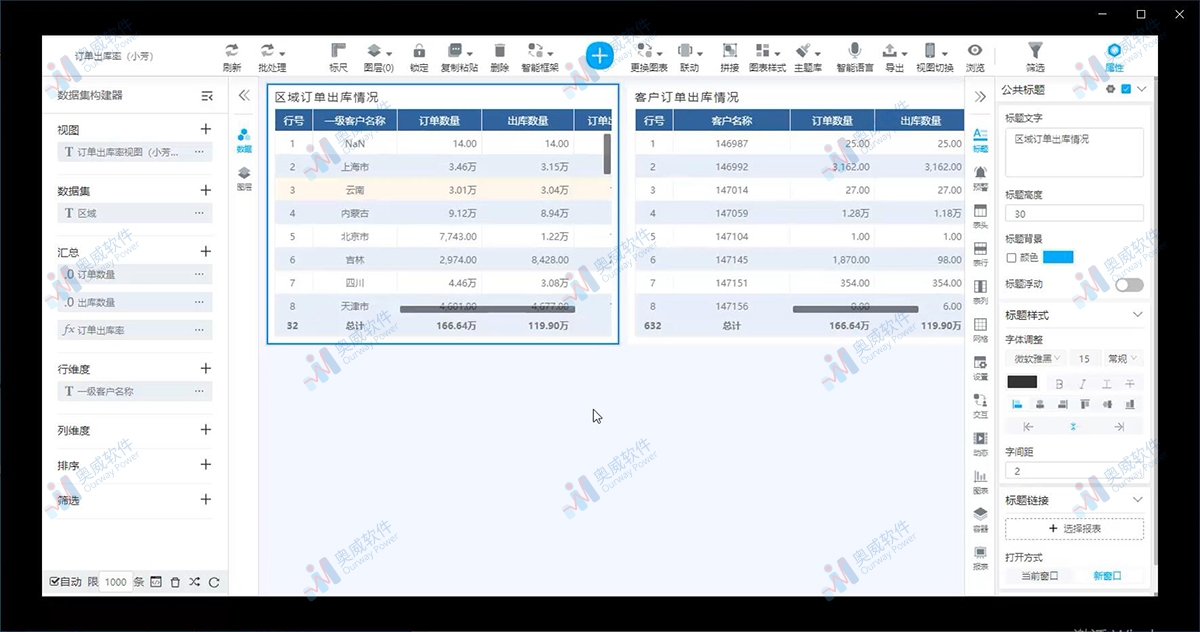This screenshot has width=1200, height=632.
Task: Select the 一级客户名称 row dimension item
Action: 135,391
